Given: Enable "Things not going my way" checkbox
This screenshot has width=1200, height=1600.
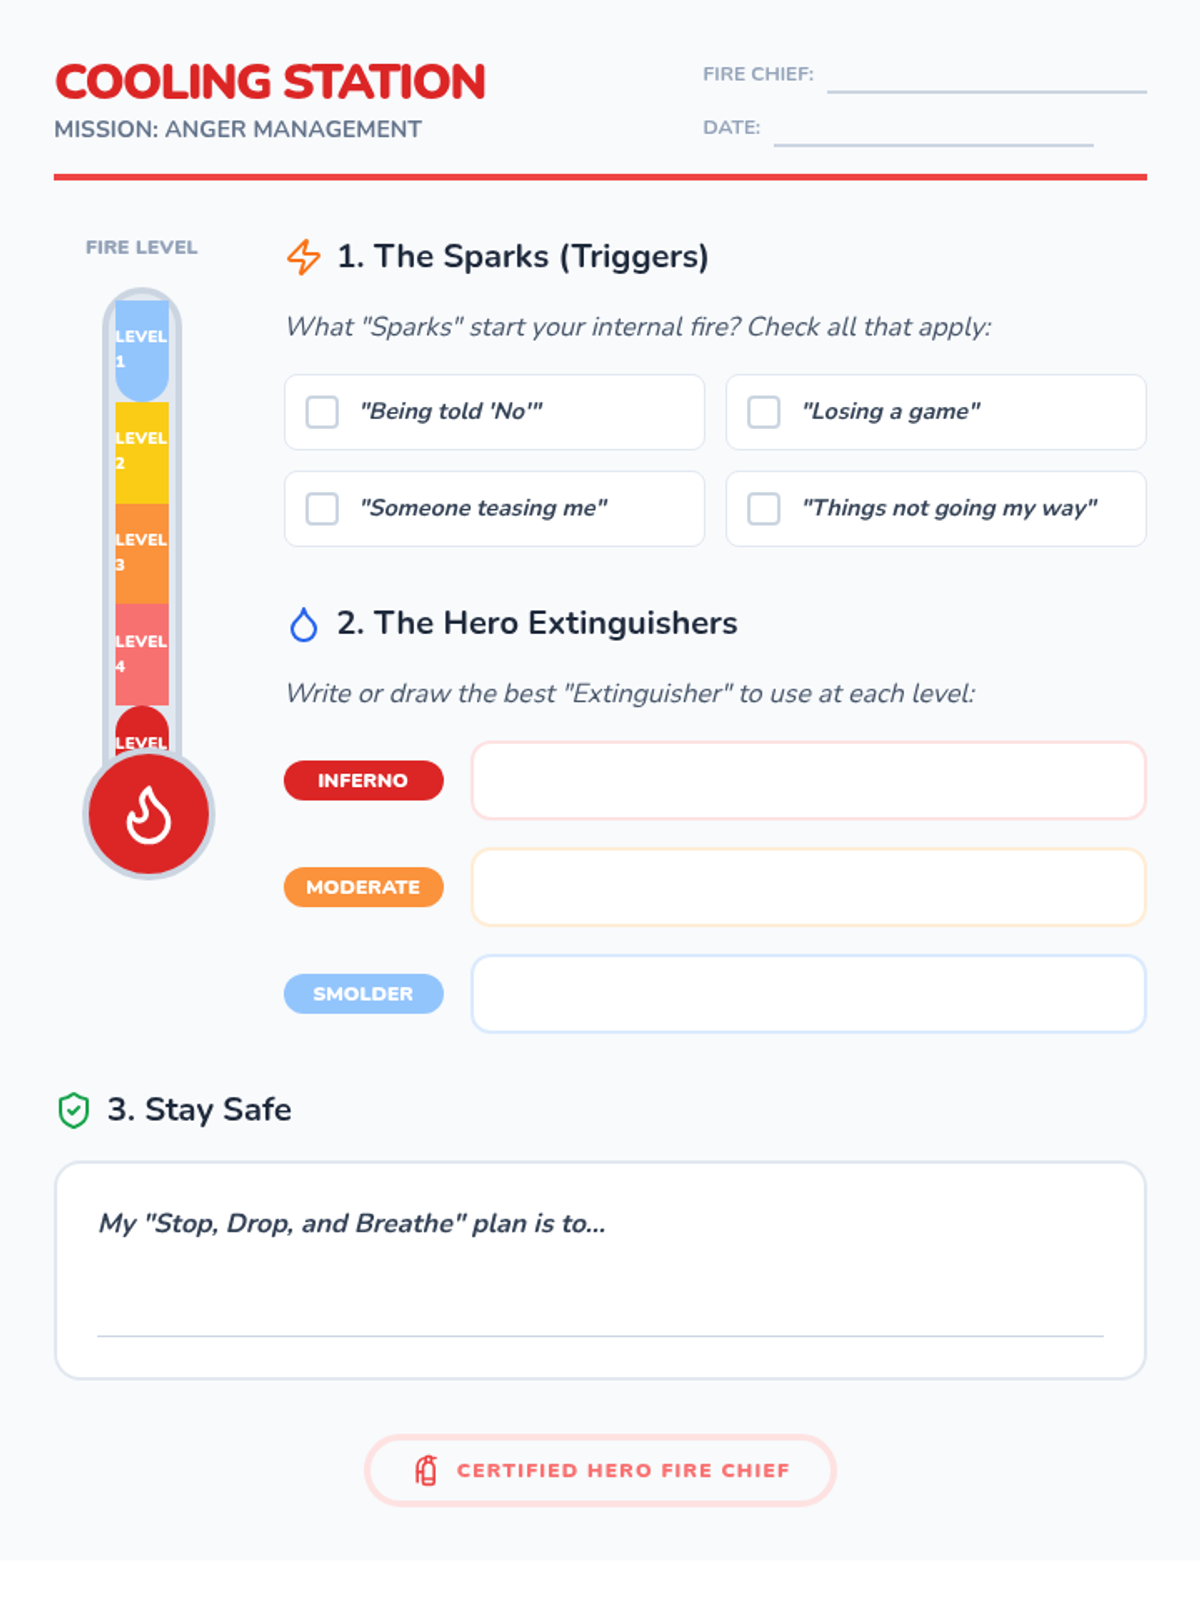Looking at the screenshot, I should [x=764, y=509].
